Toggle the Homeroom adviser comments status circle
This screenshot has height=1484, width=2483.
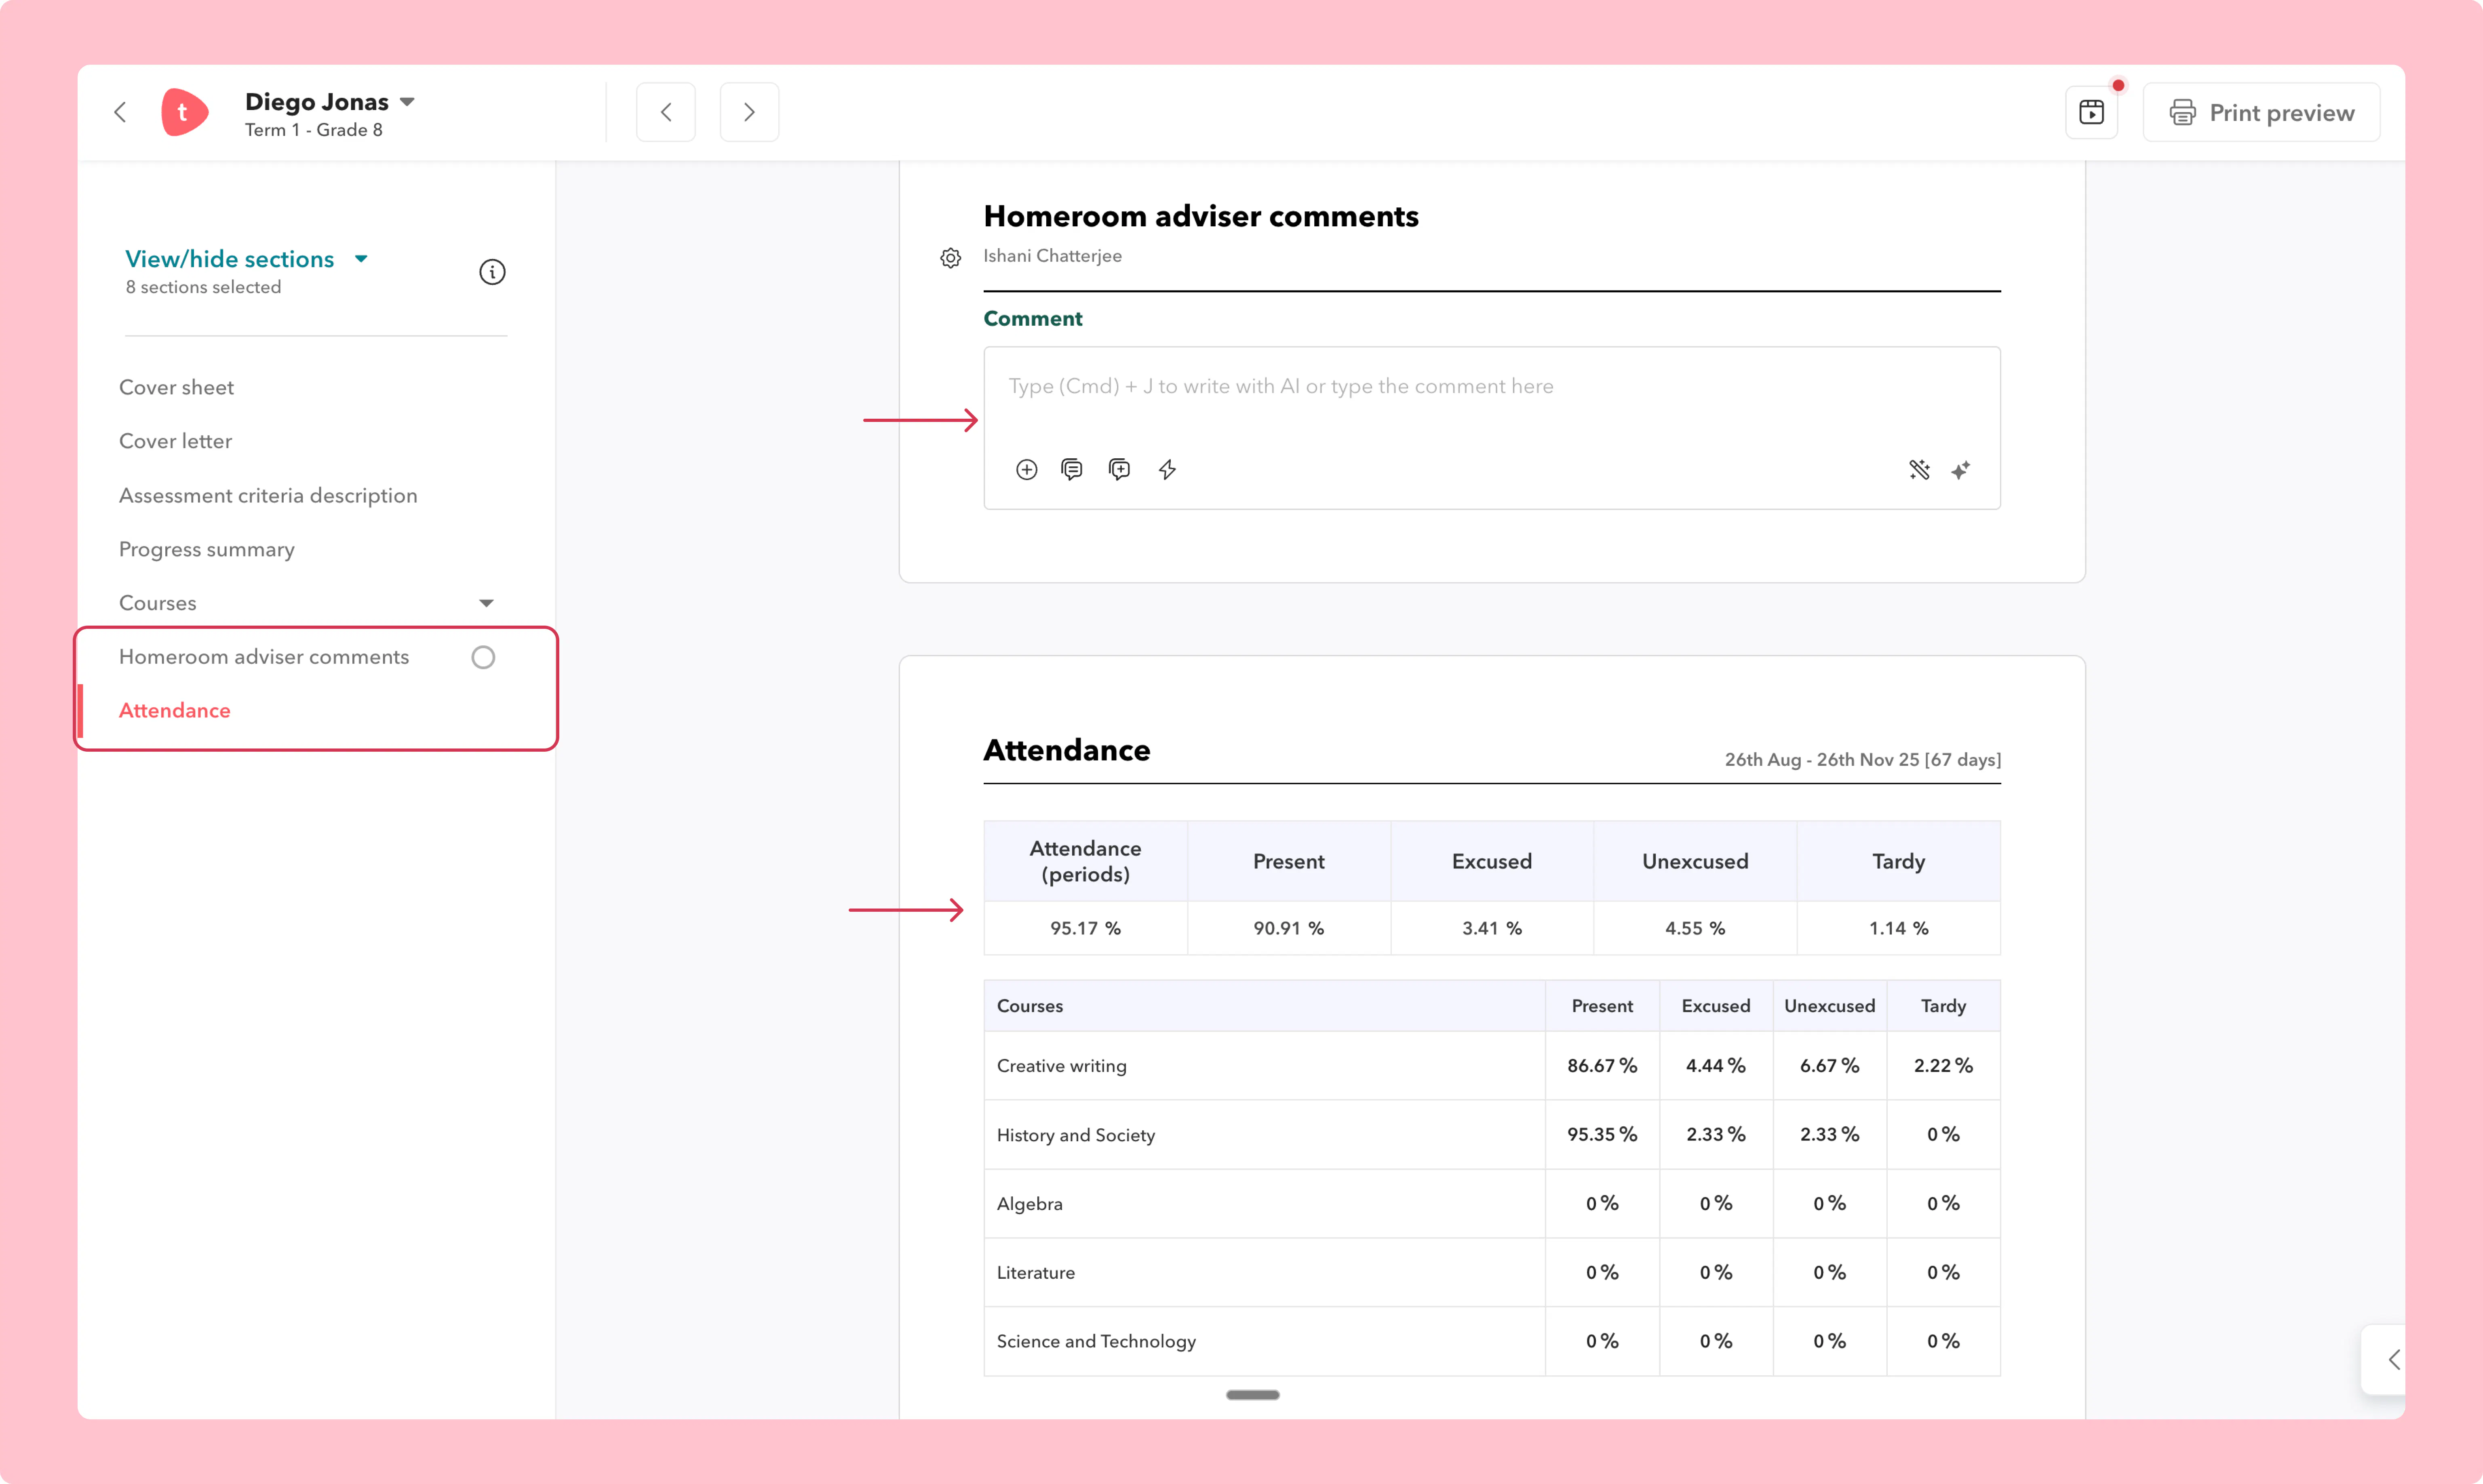[x=483, y=657]
